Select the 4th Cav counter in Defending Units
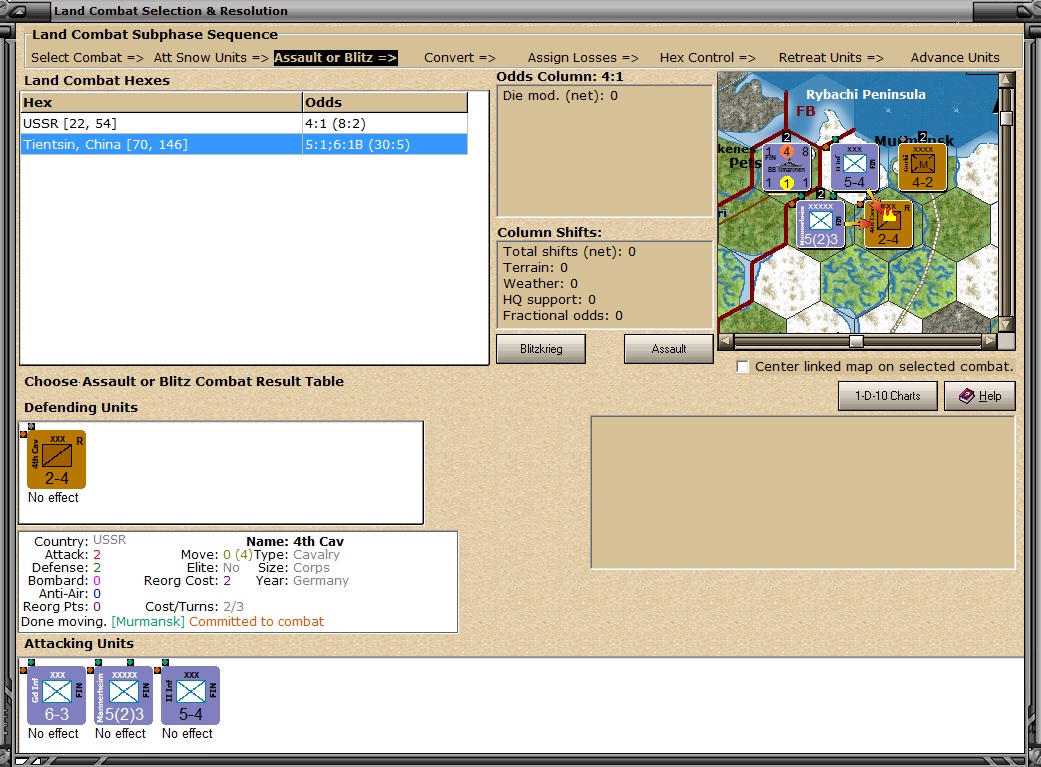1041x767 pixels. pos(56,460)
